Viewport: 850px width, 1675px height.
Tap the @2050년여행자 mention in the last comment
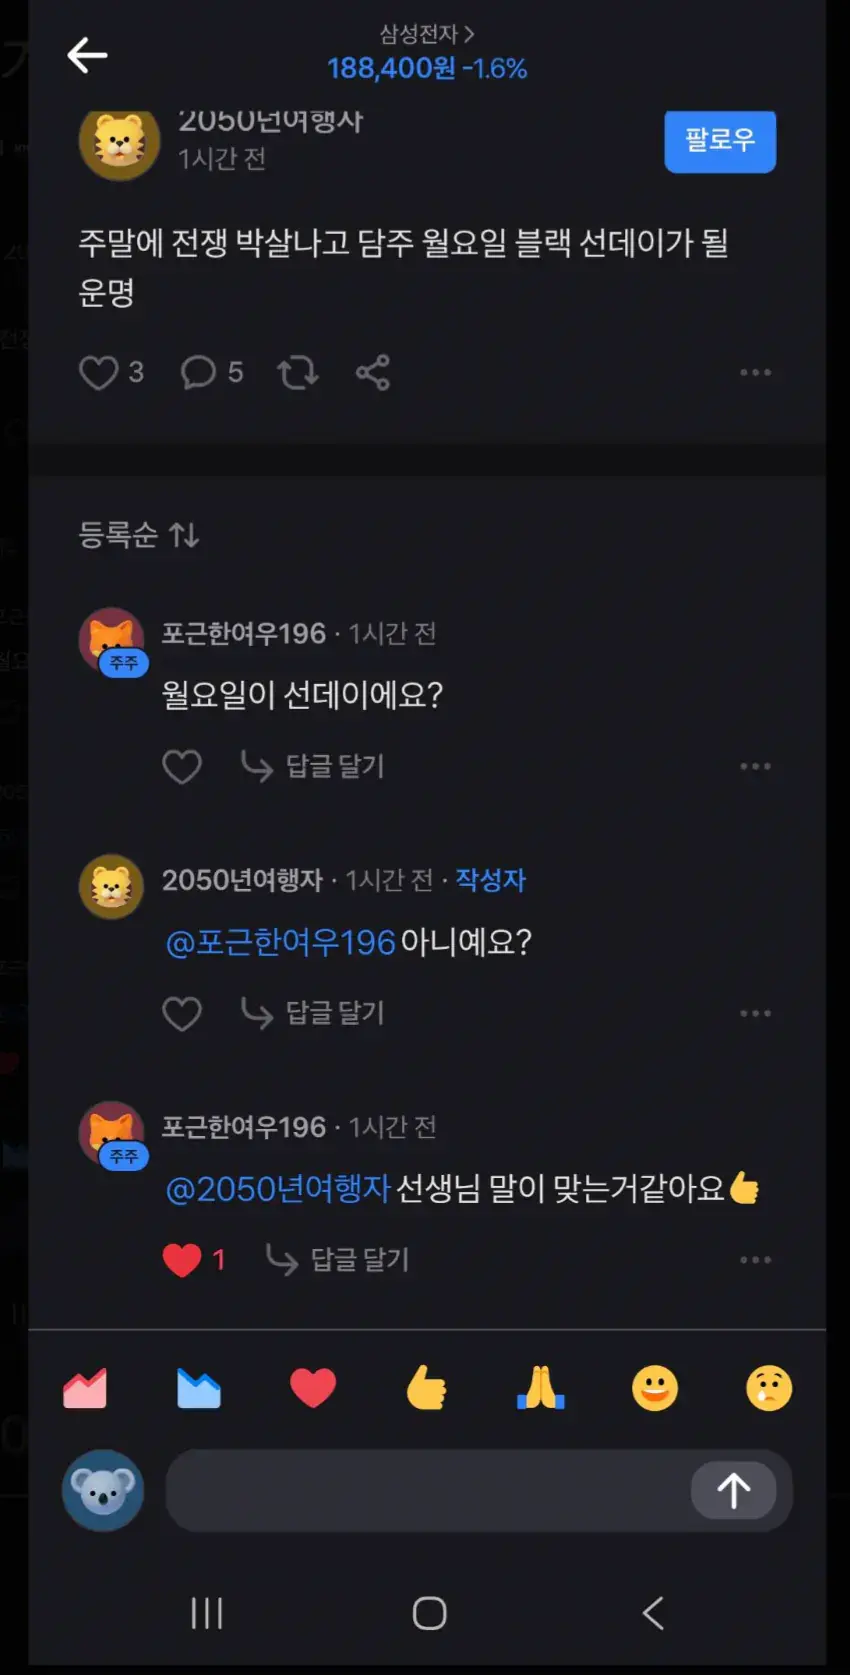point(277,1189)
